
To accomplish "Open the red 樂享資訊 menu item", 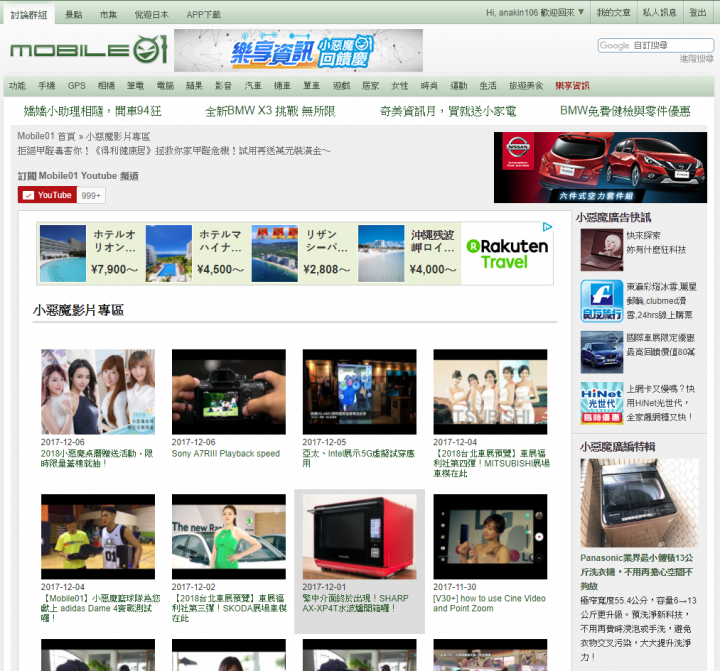I will pos(572,85).
